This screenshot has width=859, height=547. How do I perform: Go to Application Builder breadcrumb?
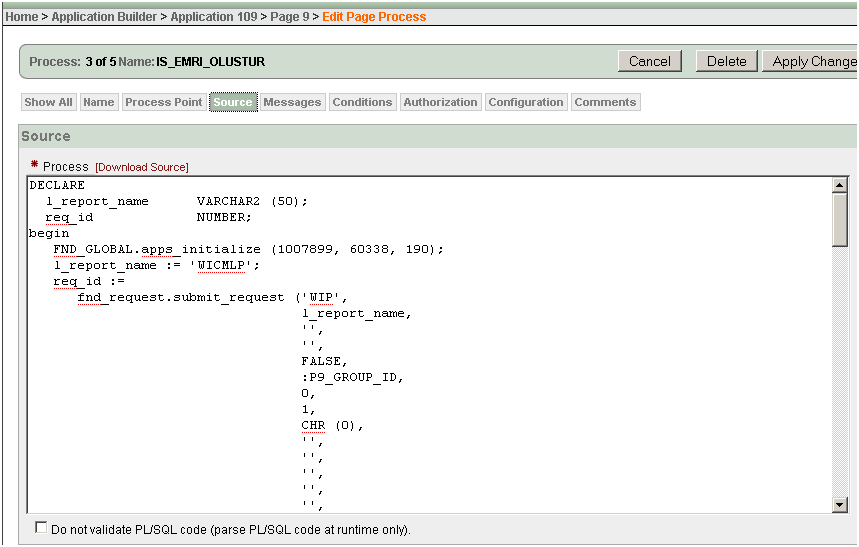104,17
